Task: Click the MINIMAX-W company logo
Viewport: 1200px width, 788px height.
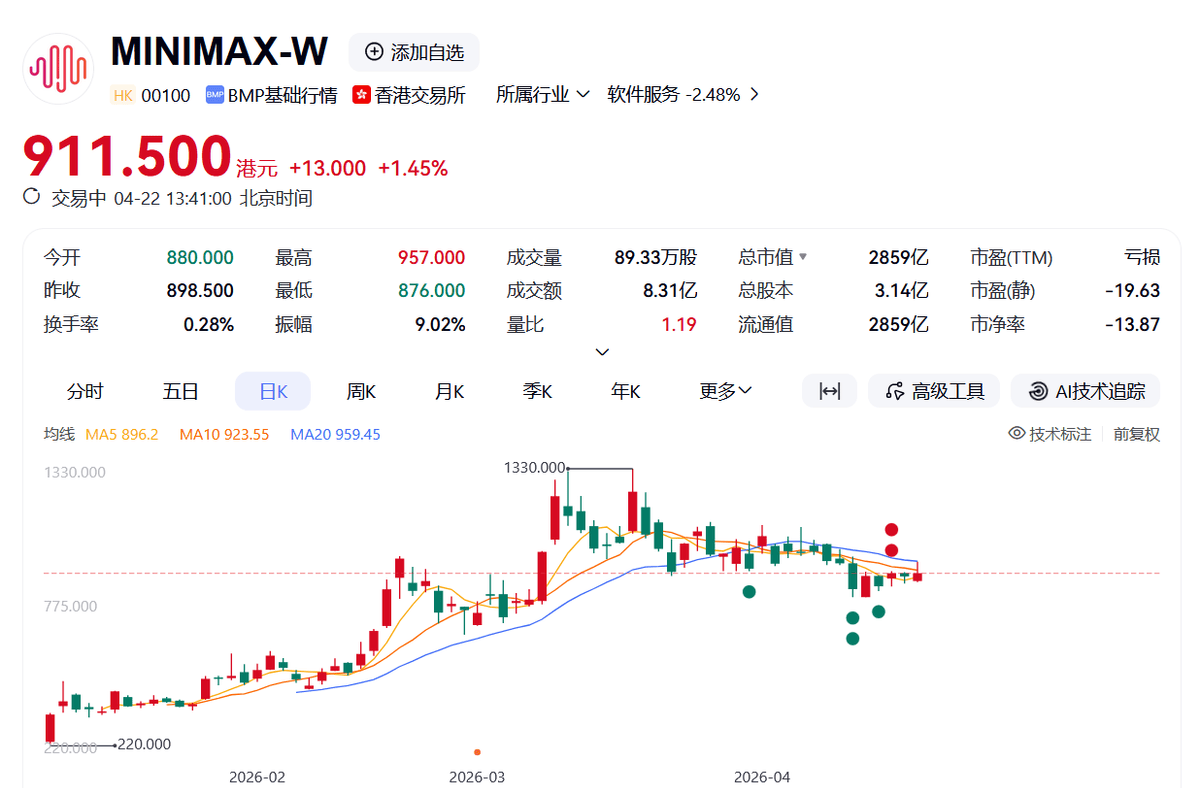Action: click(58, 69)
